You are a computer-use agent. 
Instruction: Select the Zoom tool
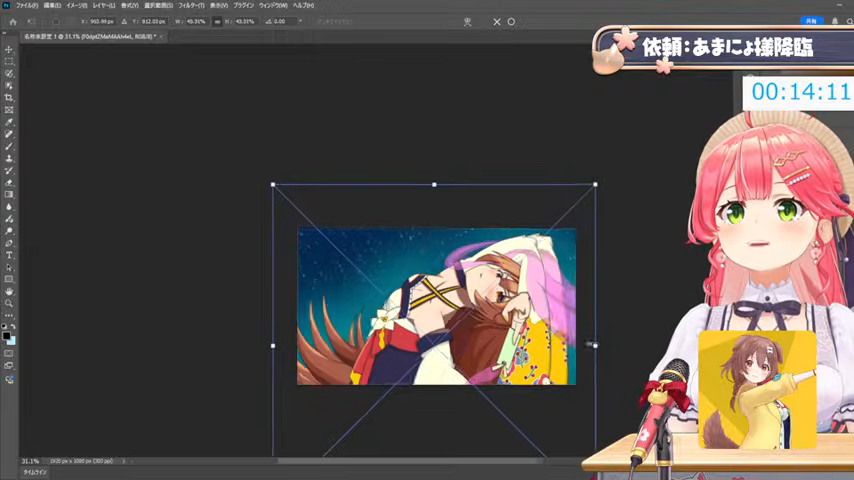coord(9,303)
